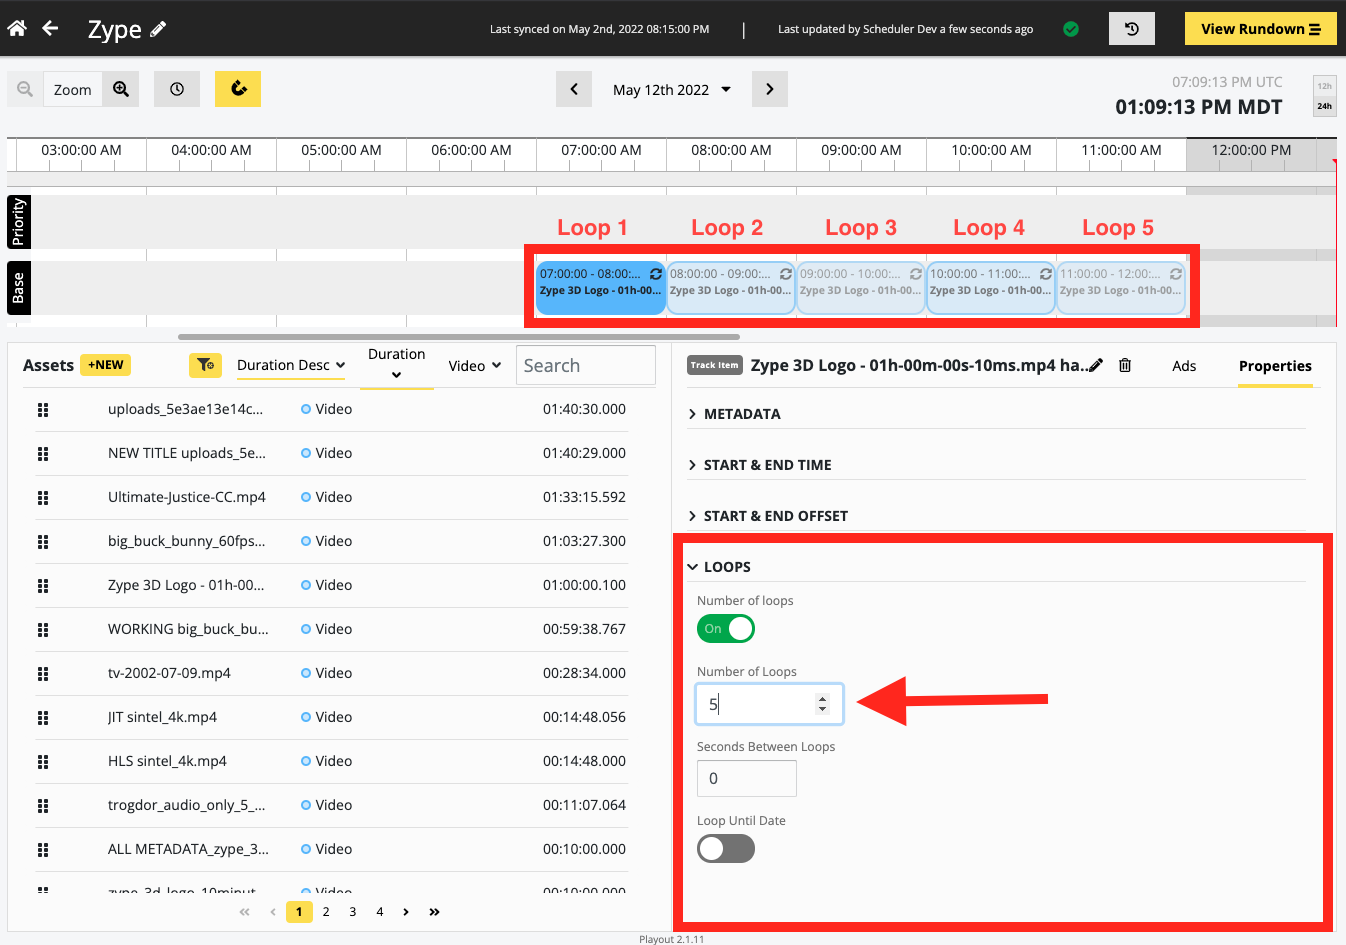Open the Video type filter dropdown
Viewport: 1346px width, 945px height.
[x=475, y=365]
